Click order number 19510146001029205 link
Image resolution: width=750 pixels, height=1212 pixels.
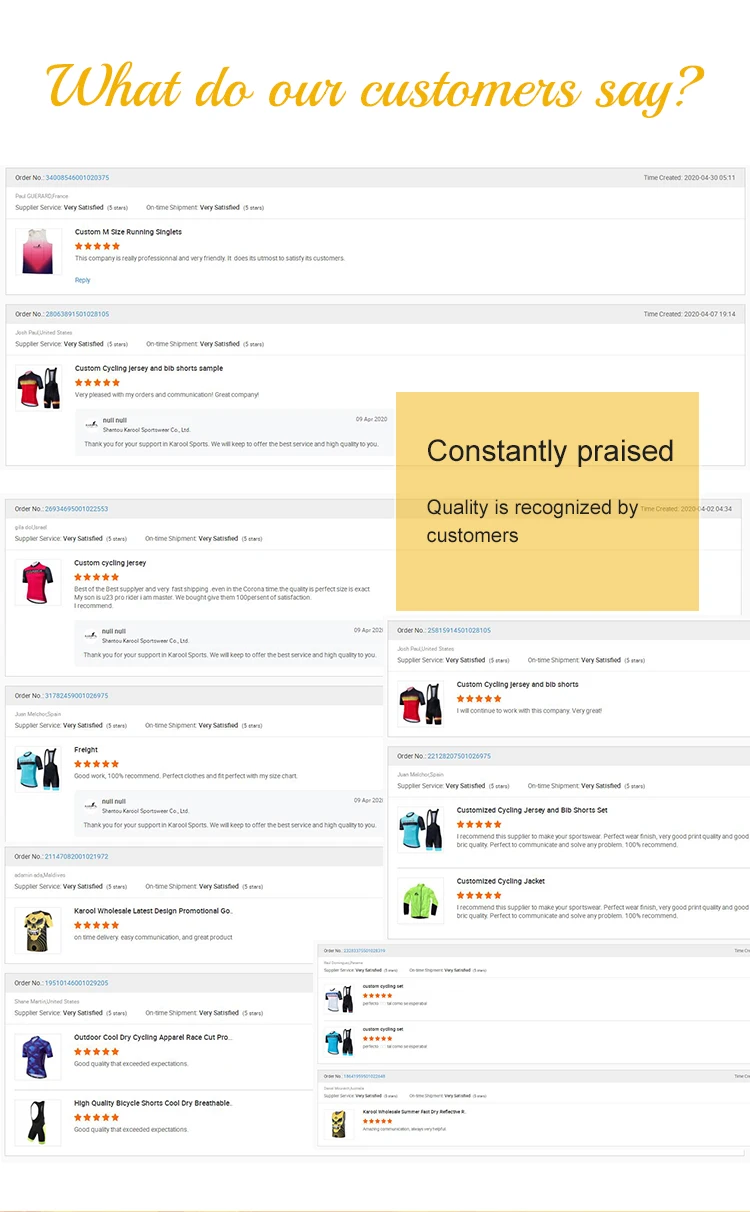76,983
